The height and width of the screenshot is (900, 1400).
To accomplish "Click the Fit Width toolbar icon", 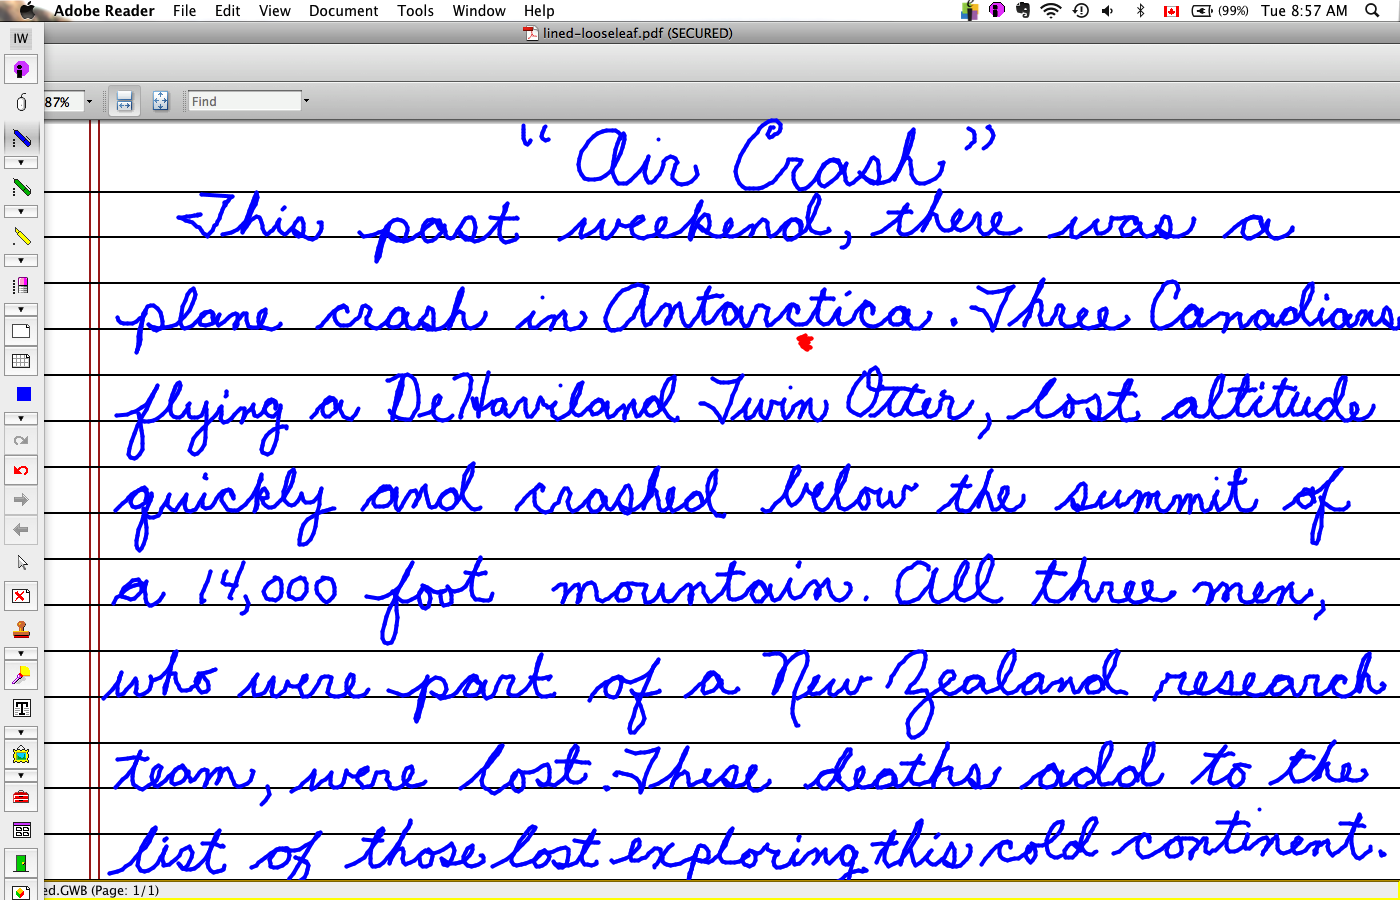I will point(124,101).
